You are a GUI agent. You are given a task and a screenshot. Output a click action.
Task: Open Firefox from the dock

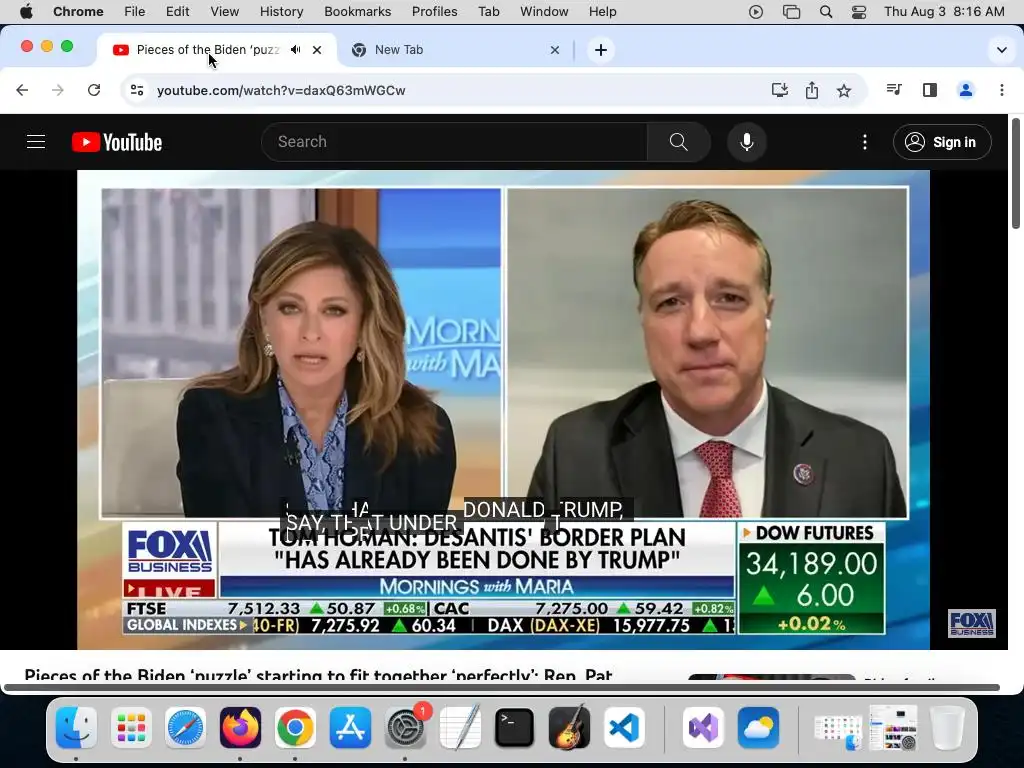click(240, 727)
